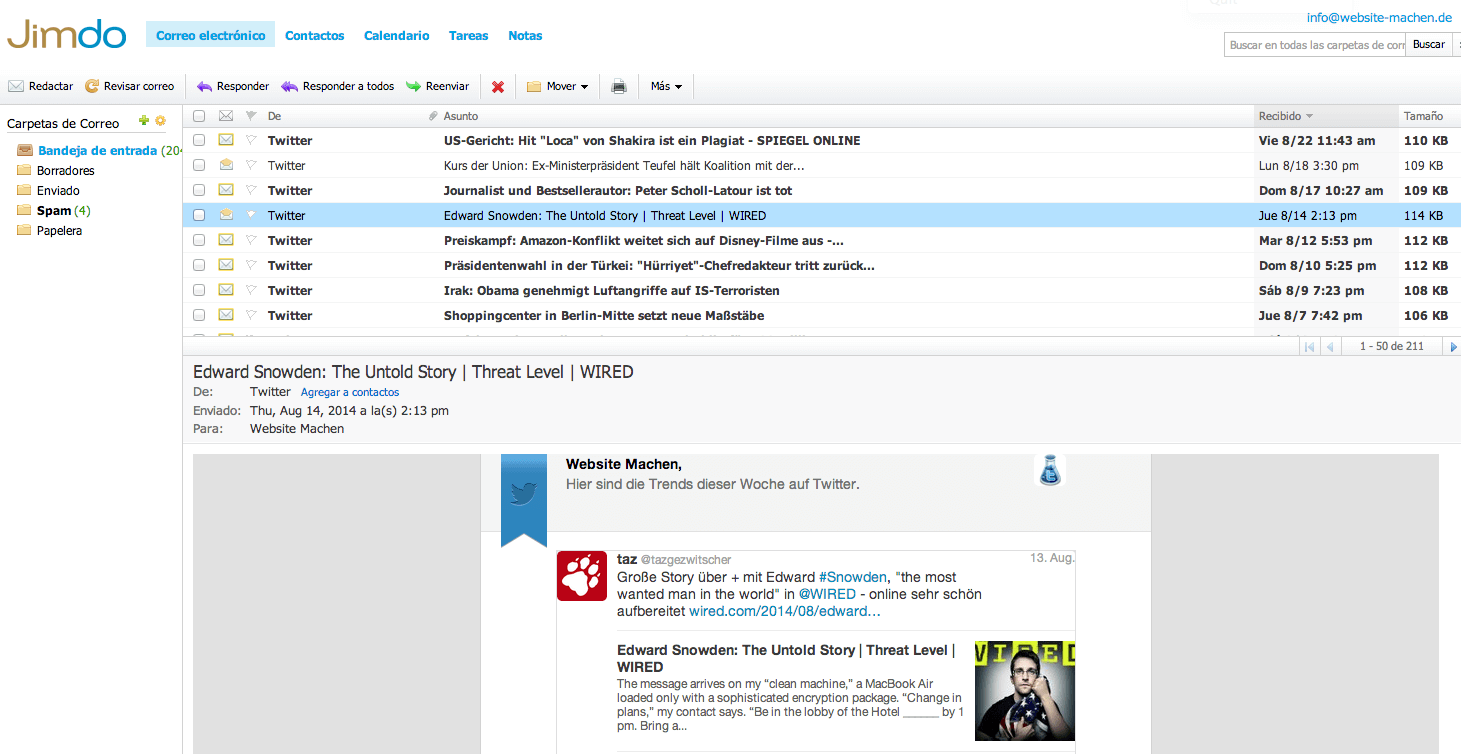Check the US-Gericht Shakira email checkbox

pyautogui.click(x=199, y=140)
